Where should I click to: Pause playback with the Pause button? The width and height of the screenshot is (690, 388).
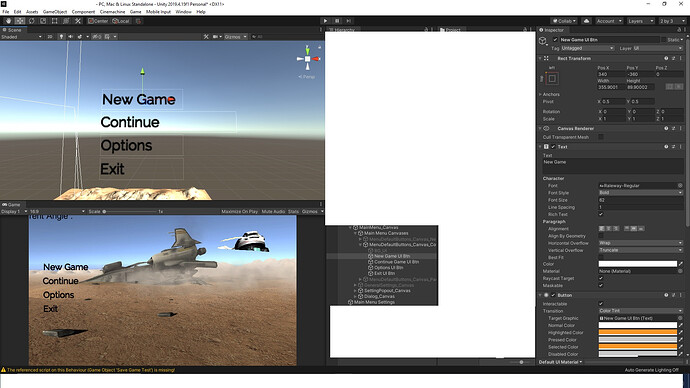(x=337, y=21)
